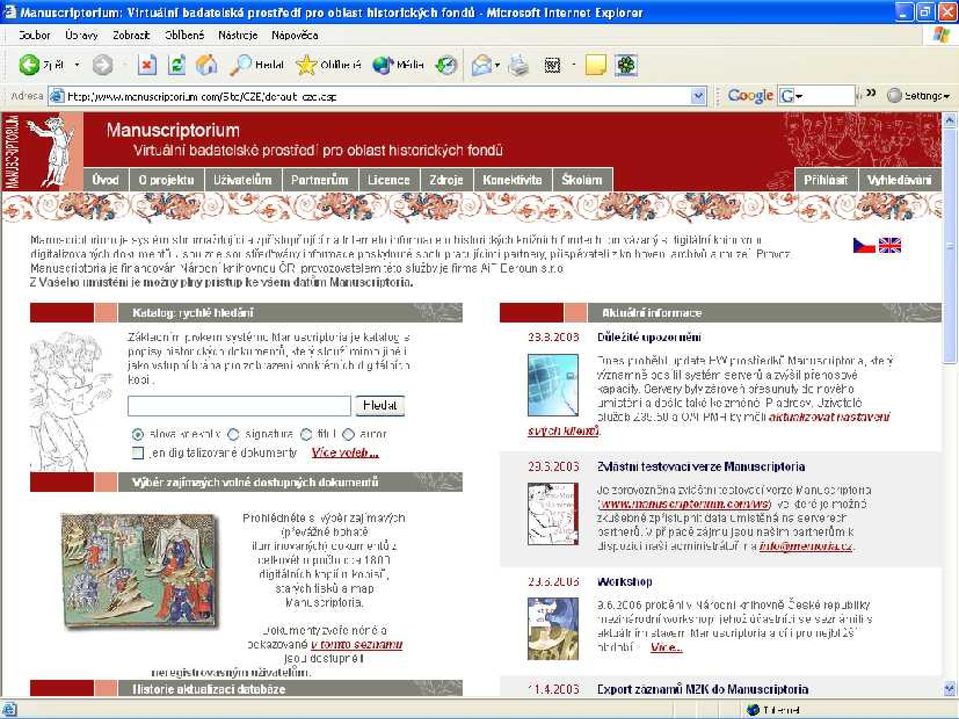The width and height of the screenshot is (959, 719).
Task: Open the O projektu tab
Action: 166,180
